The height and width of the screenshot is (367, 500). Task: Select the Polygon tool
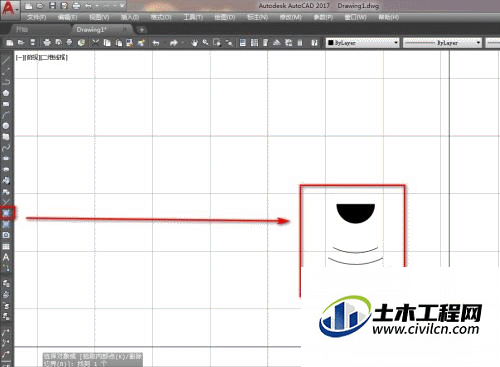pos(6,93)
